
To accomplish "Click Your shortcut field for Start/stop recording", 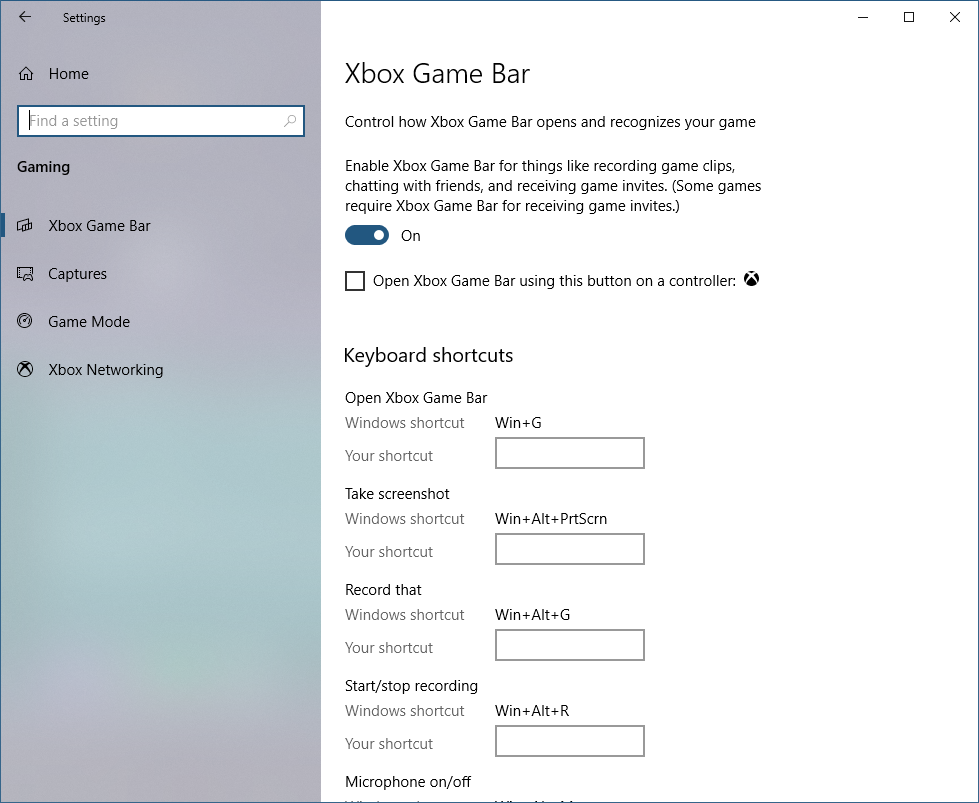I will point(569,741).
